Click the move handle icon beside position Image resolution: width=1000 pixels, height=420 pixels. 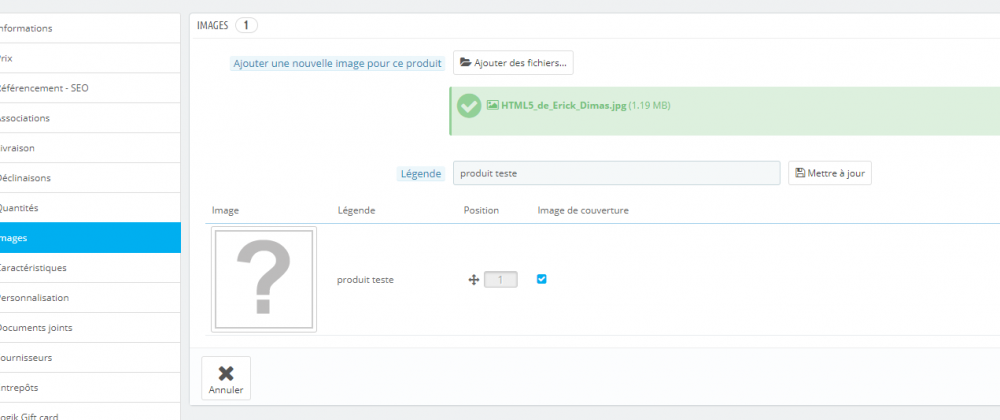[473, 280]
